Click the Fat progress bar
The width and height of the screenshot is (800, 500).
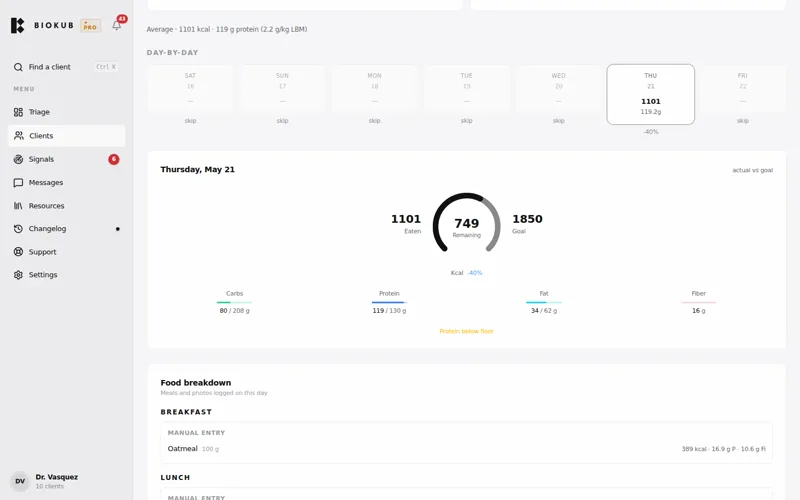(544, 303)
